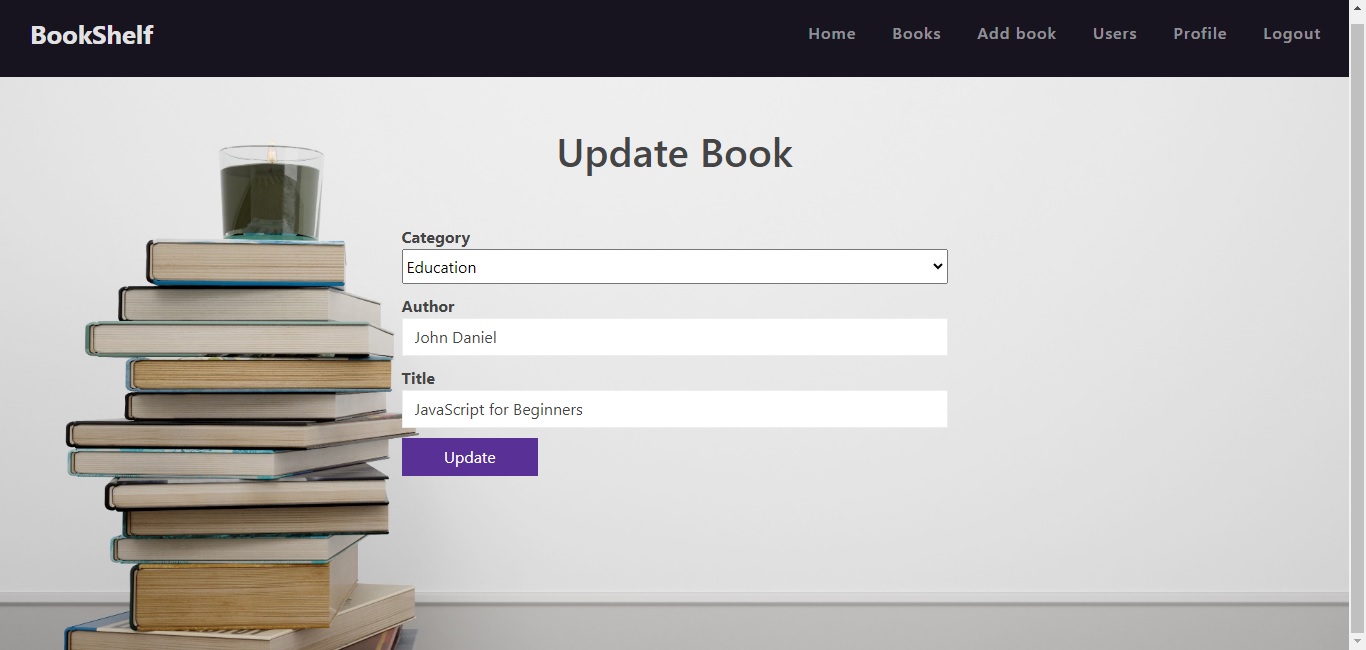Image resolution: width=1366 pixels, height=650 pixels.
Task: Click the BookShelf logo
Action: coord(92,35)
